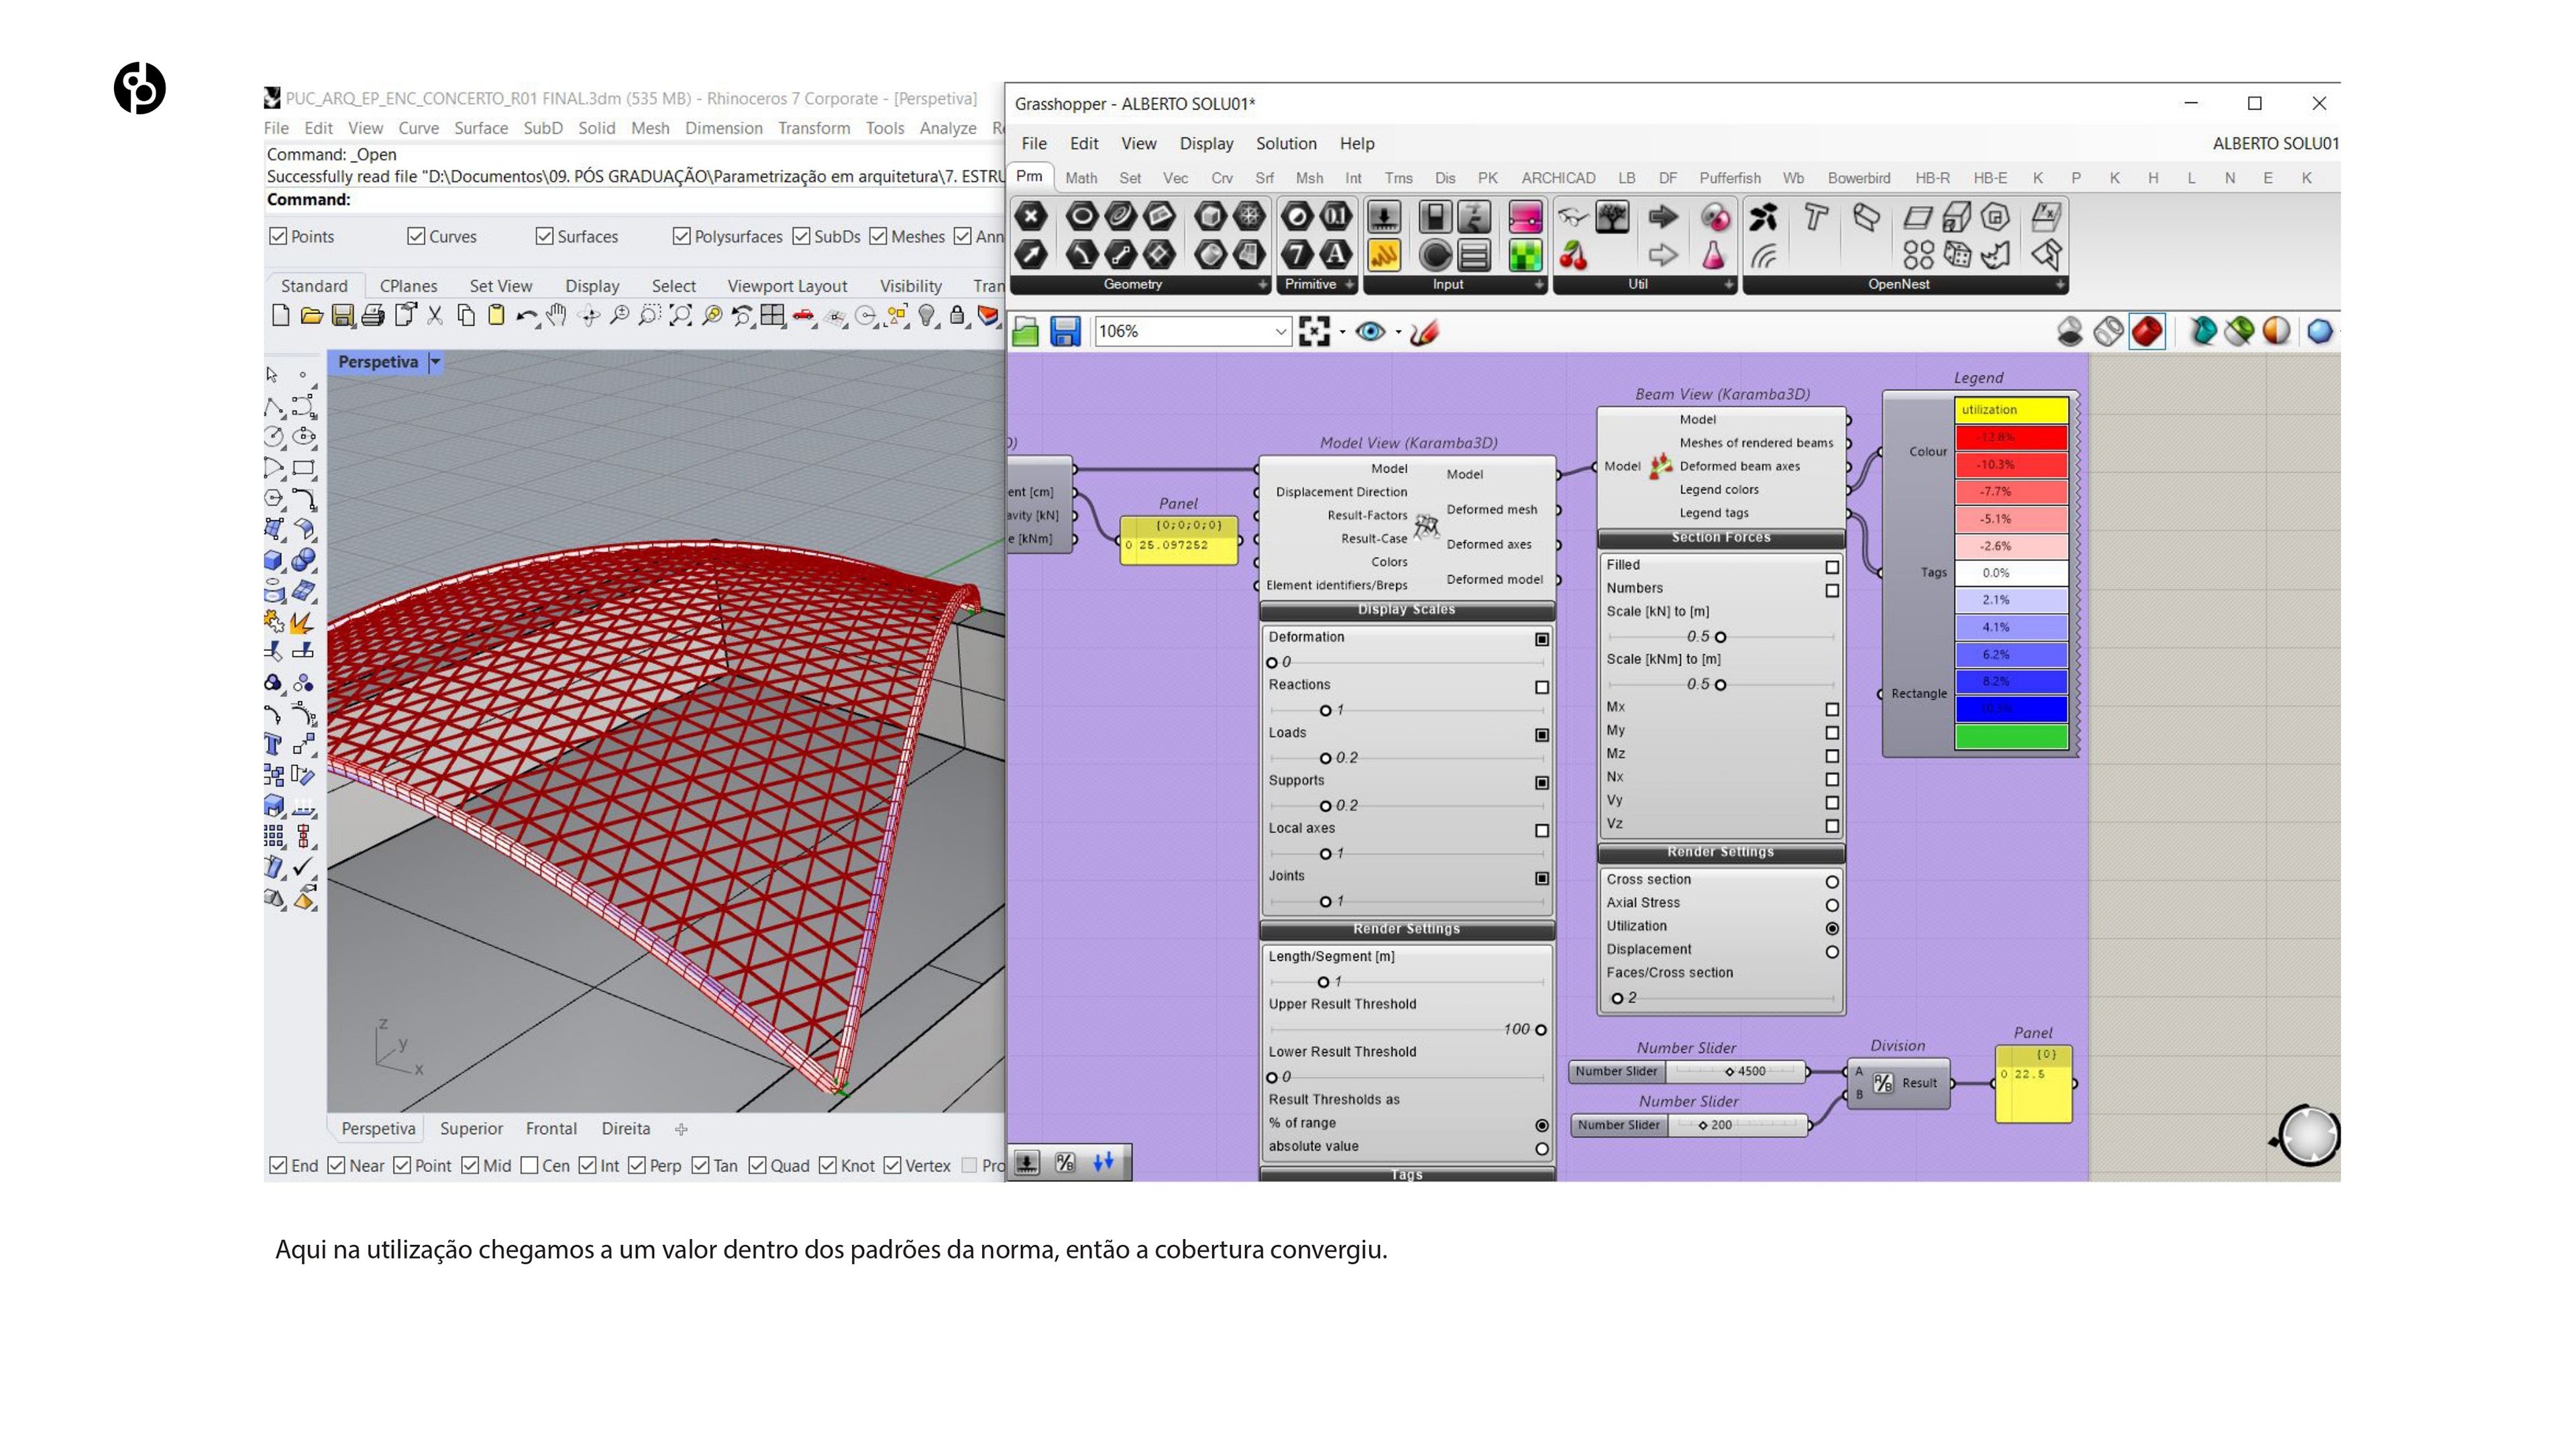
Task: Expand the Perspetiva viewport dropdown arrow
Action: coord(435,362)
